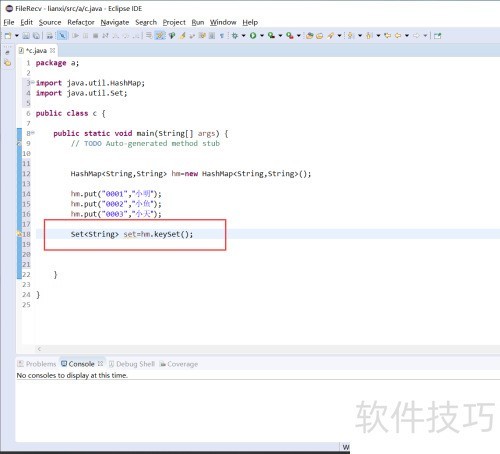Click the Terminate square icon
Image resolution: width=500 pixels, height=454 pixels.
click(x=96, y=36)
